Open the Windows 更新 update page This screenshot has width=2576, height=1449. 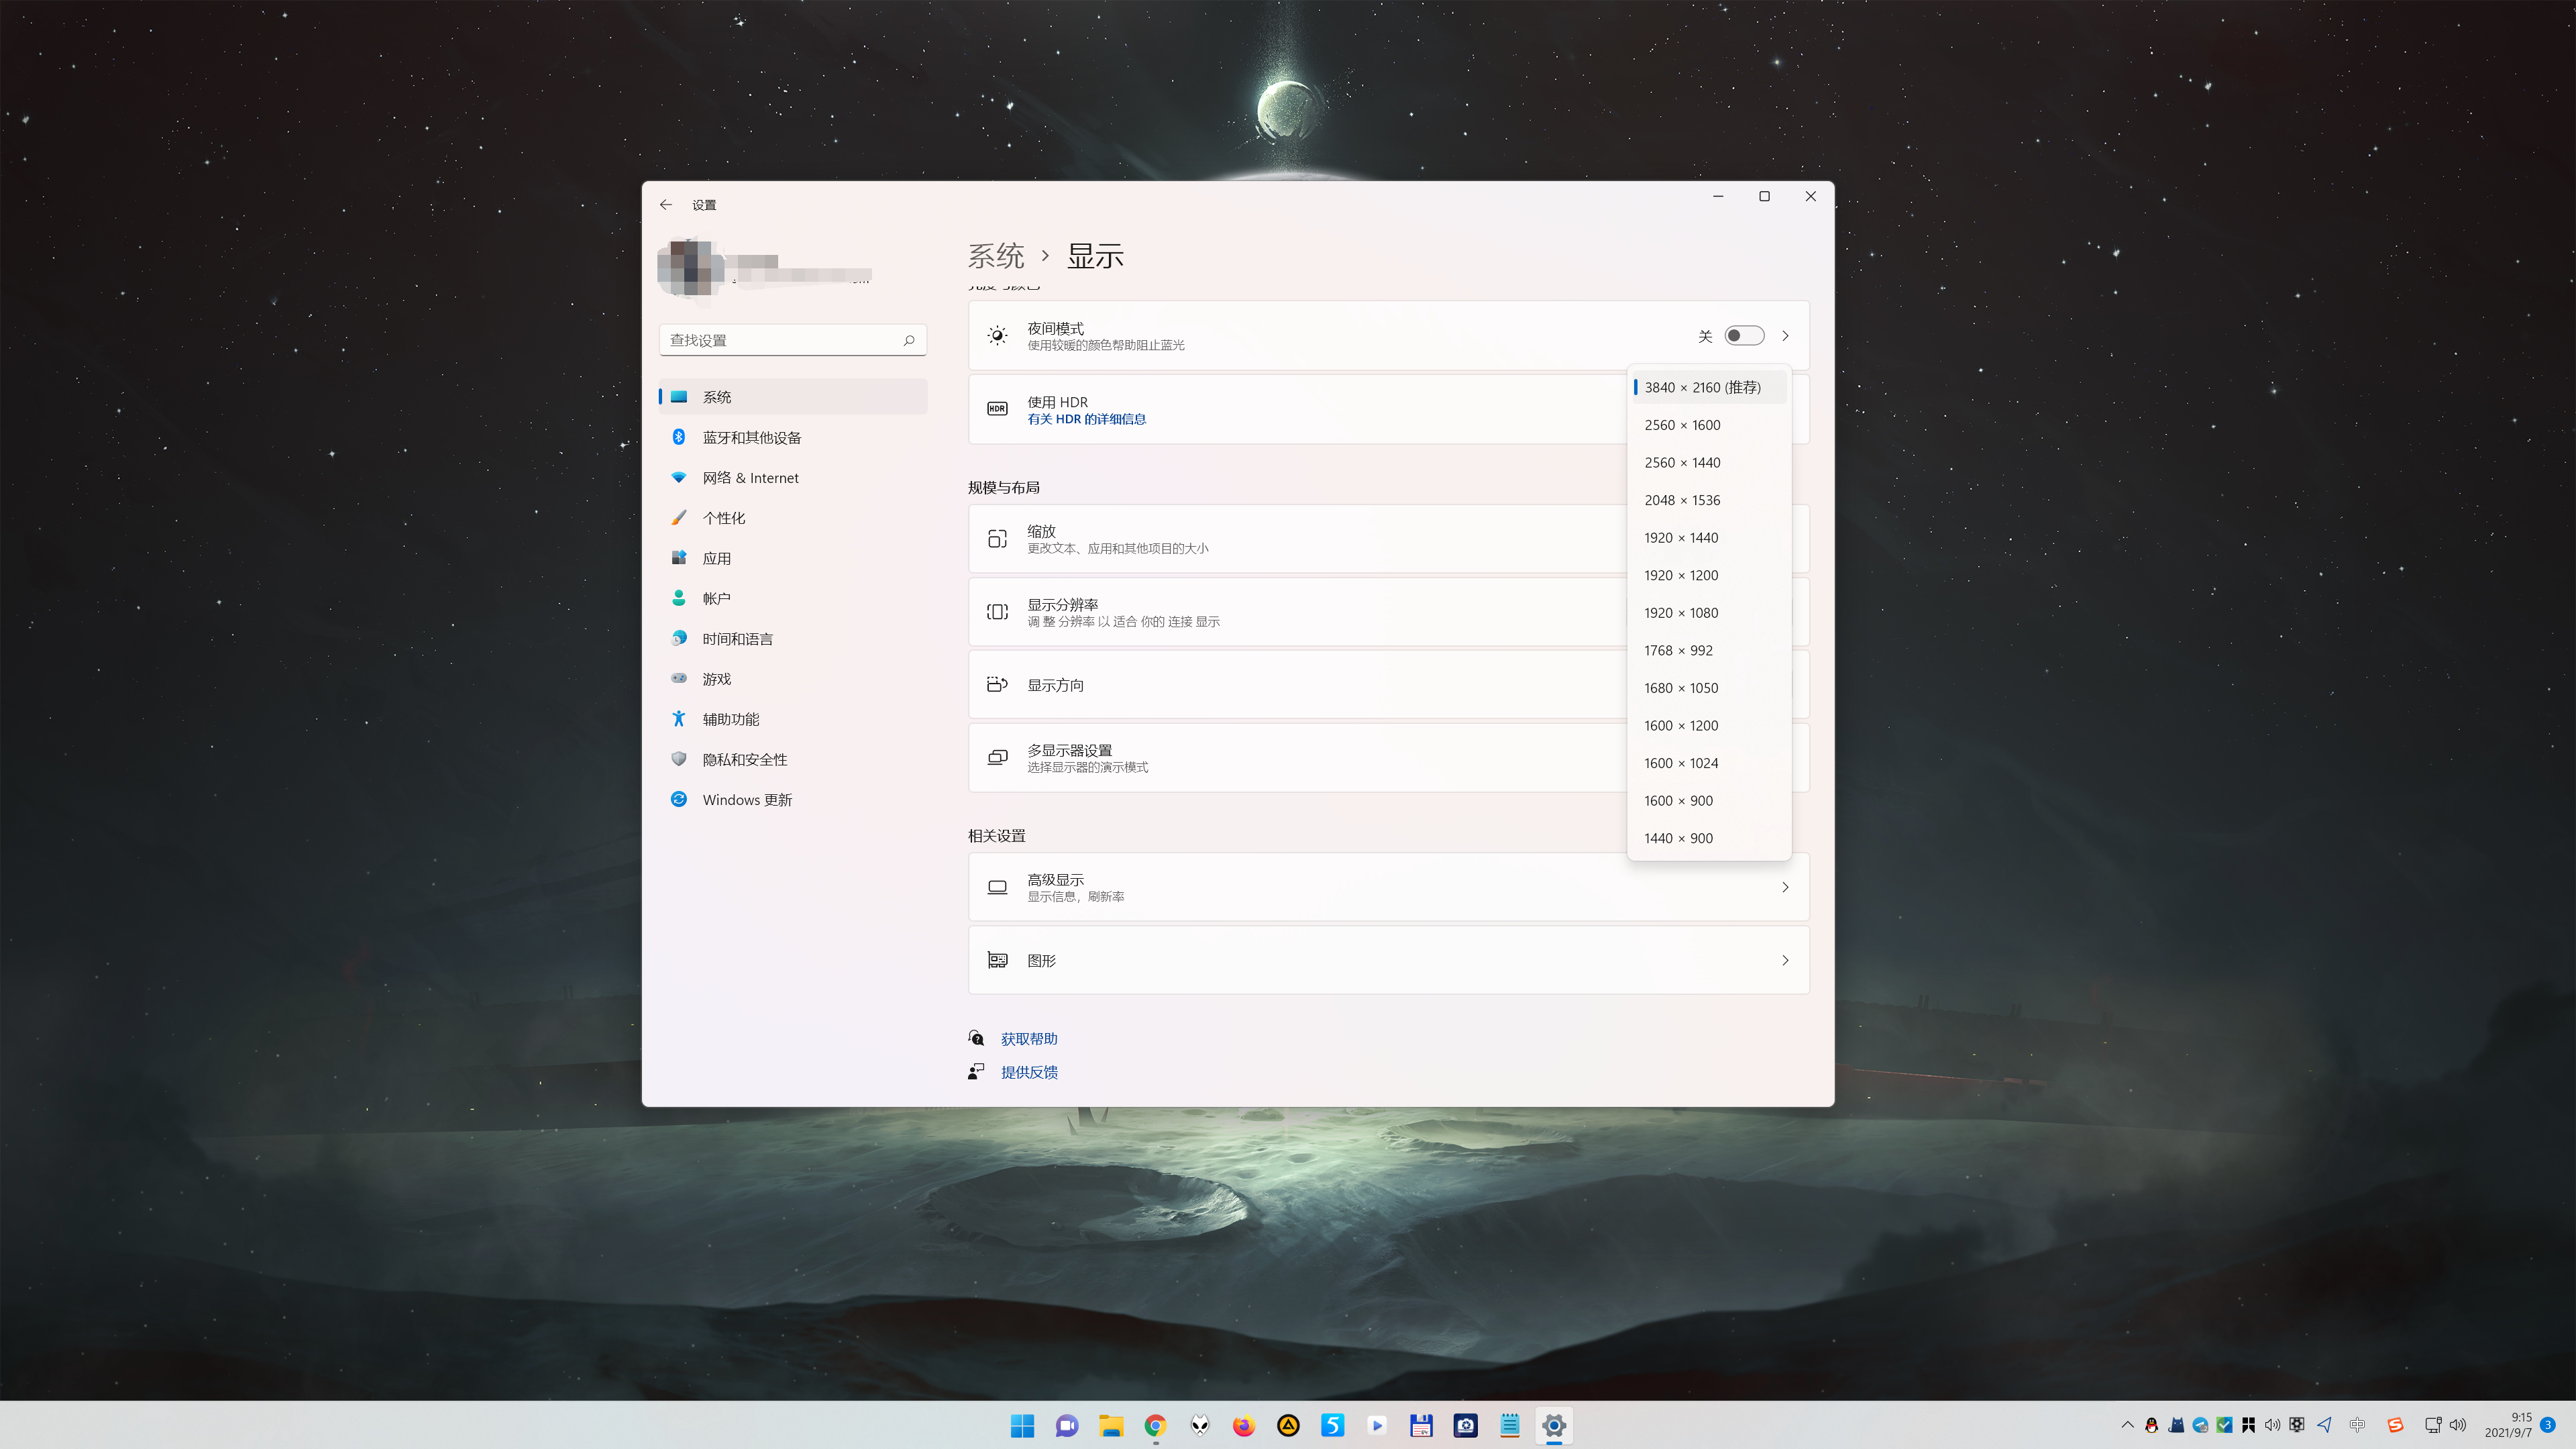(x=746, y=800)
